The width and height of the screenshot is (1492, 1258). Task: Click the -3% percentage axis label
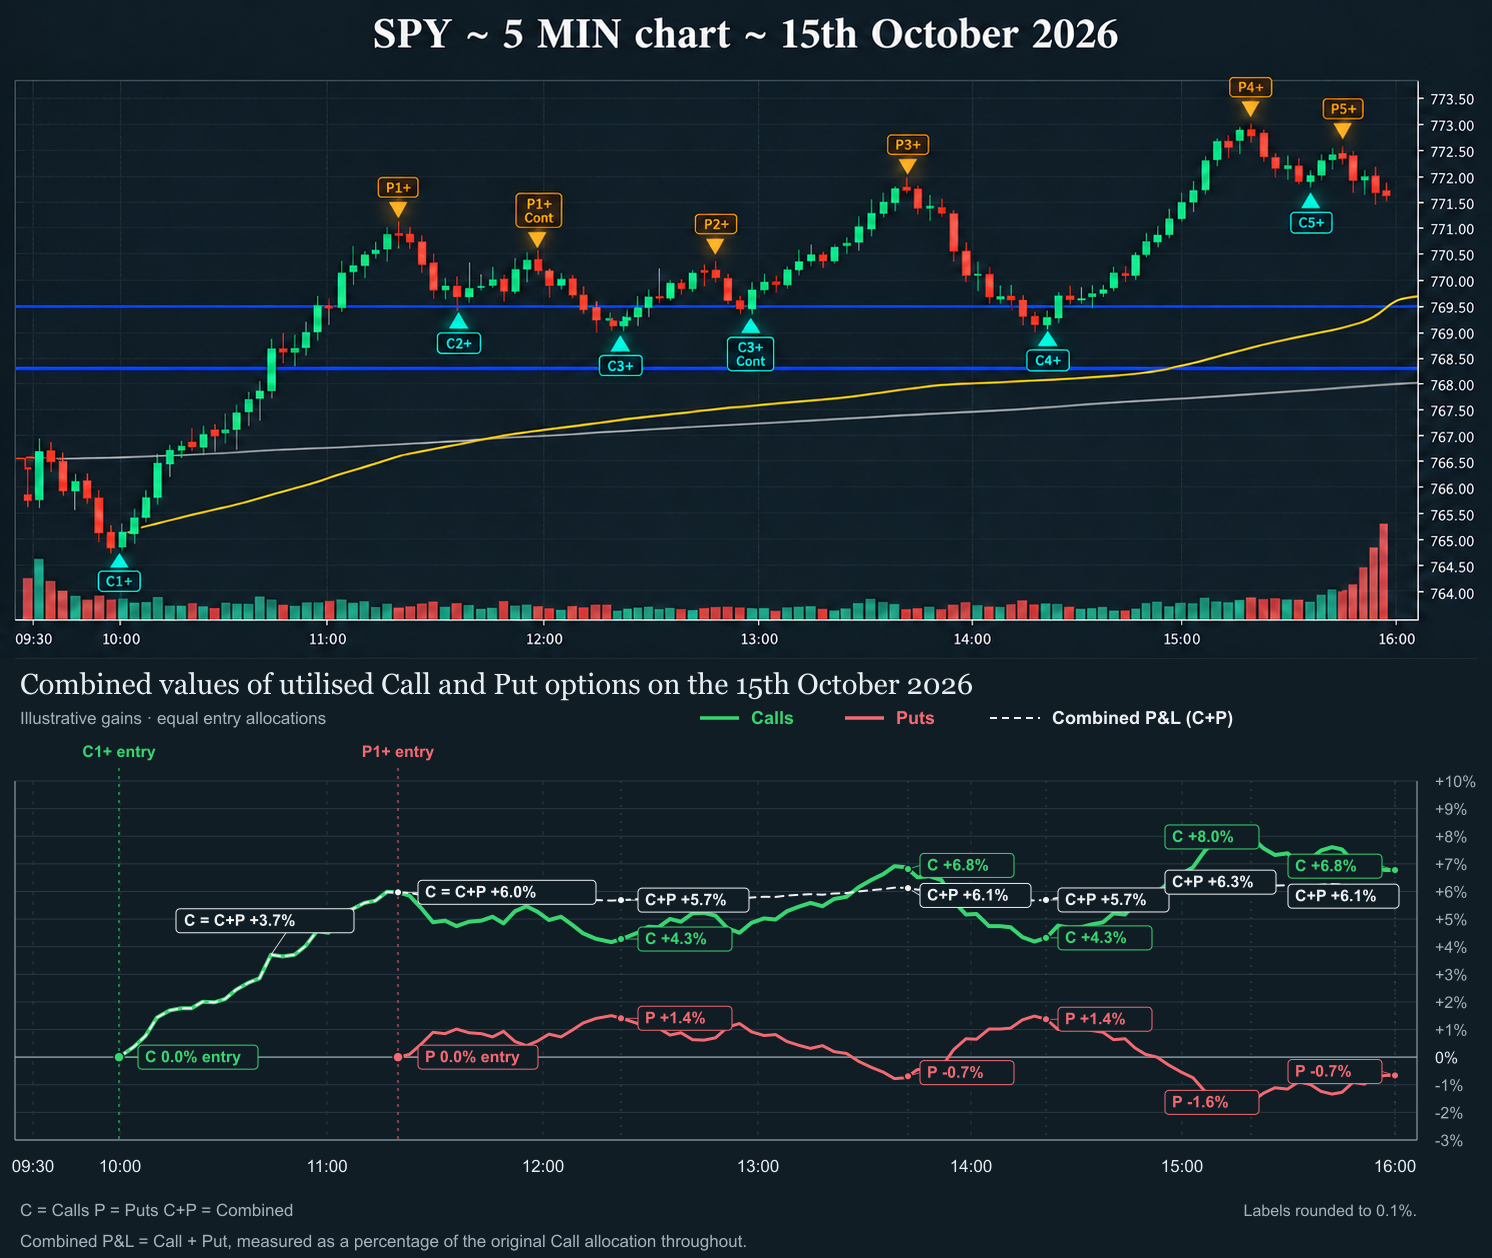[x=1449, y=1141]
